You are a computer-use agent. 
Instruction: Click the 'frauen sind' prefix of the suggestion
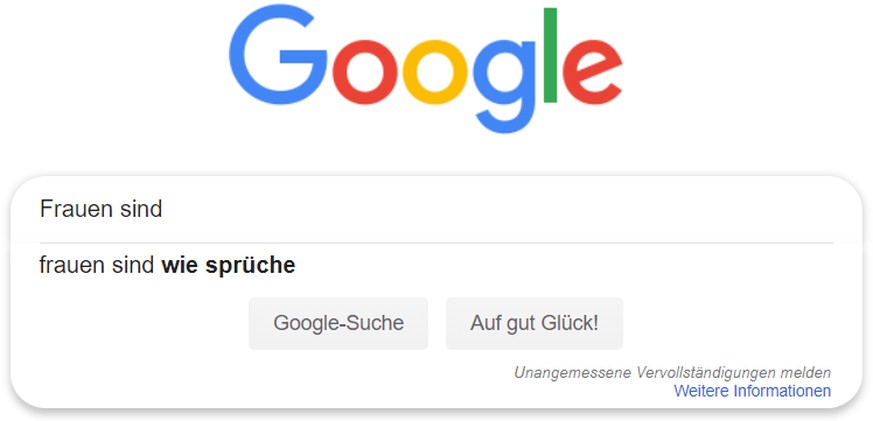coord(97,266)
